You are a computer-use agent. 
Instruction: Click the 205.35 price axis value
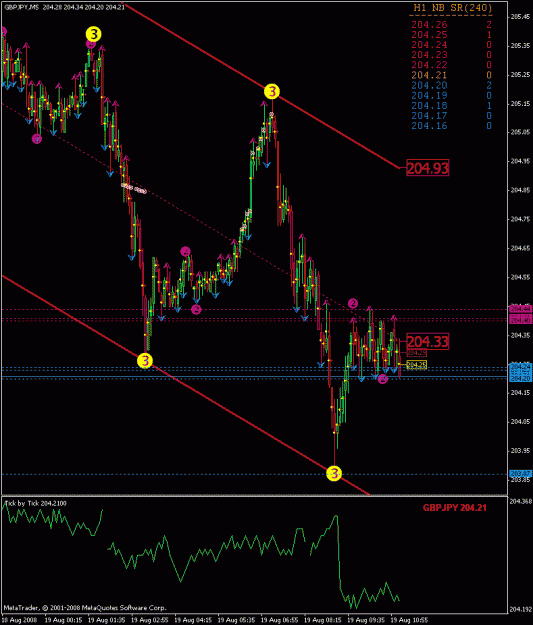pyautogui.click(x=521, y=46)
